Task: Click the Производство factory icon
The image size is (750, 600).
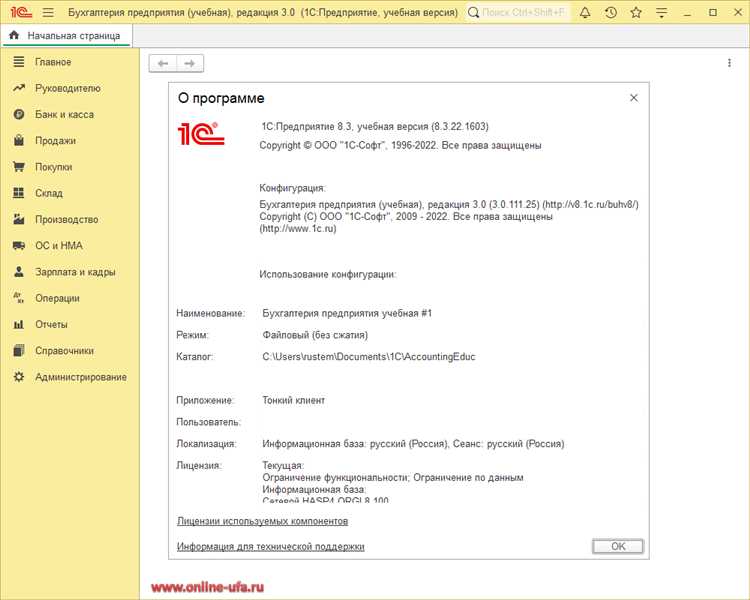Action: (x=19, y=219)
